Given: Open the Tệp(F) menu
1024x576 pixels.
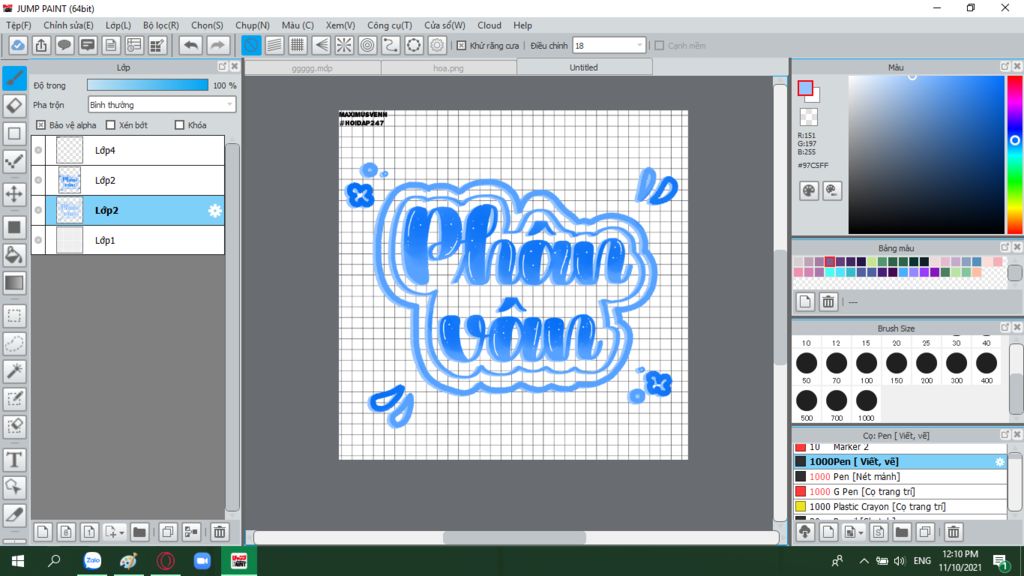Looking at the screenshot, I should point(19,25).
